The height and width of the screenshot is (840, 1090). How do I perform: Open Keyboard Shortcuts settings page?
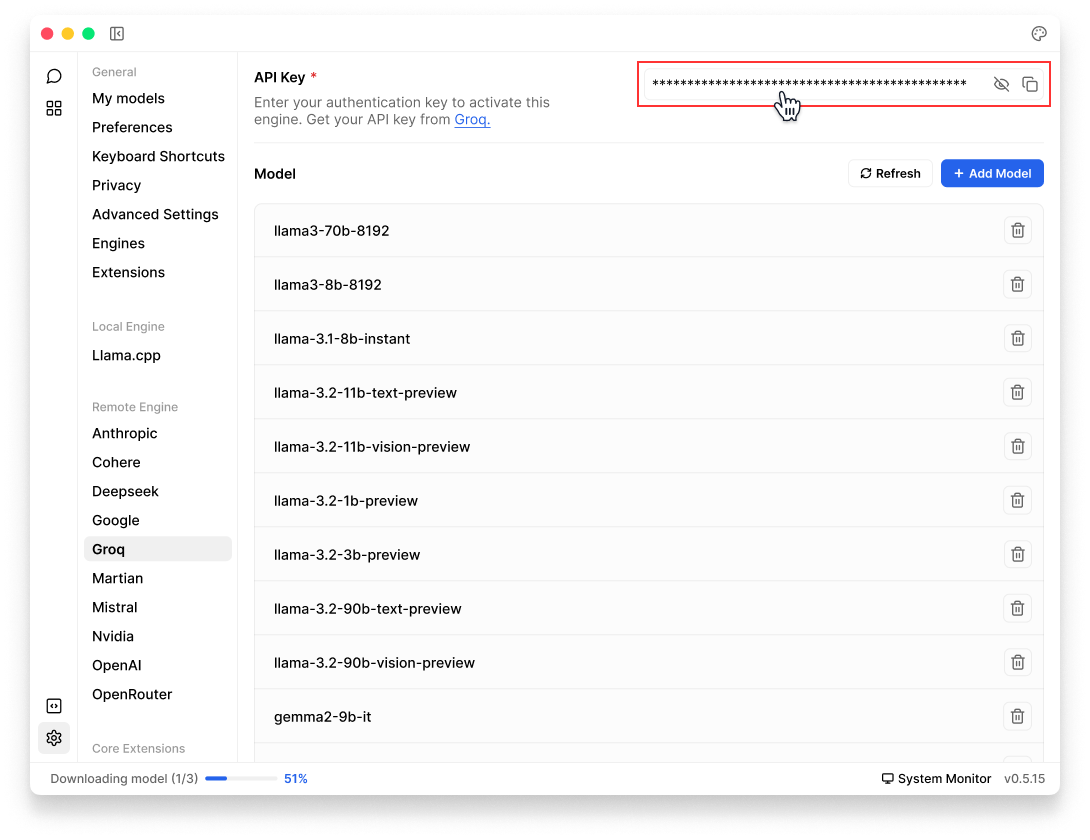pos(158,156)
